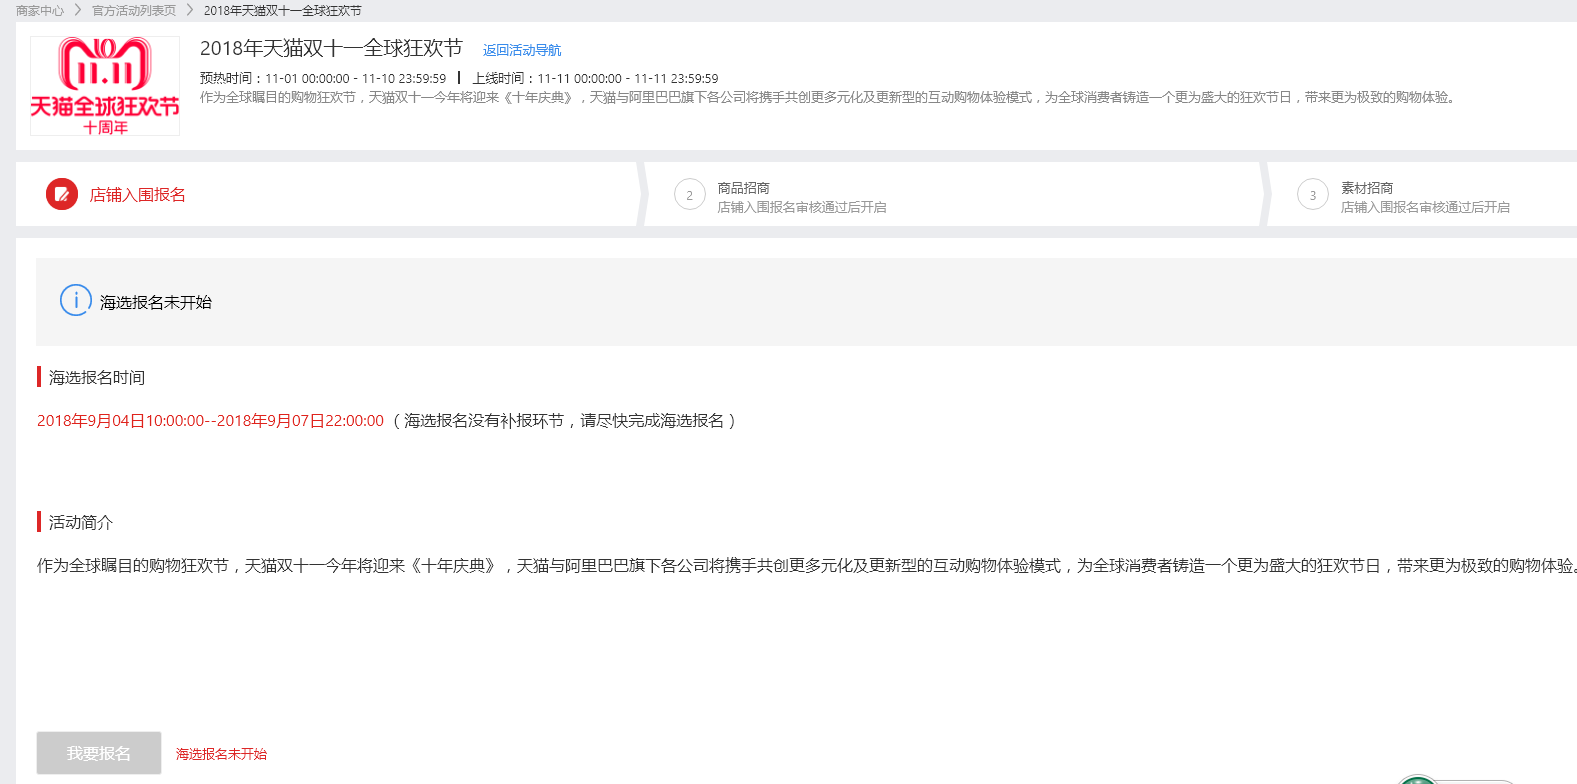Switch to the 商品招商 step
This screenshot has height=784, width=1577.
(x=743, y=188)
